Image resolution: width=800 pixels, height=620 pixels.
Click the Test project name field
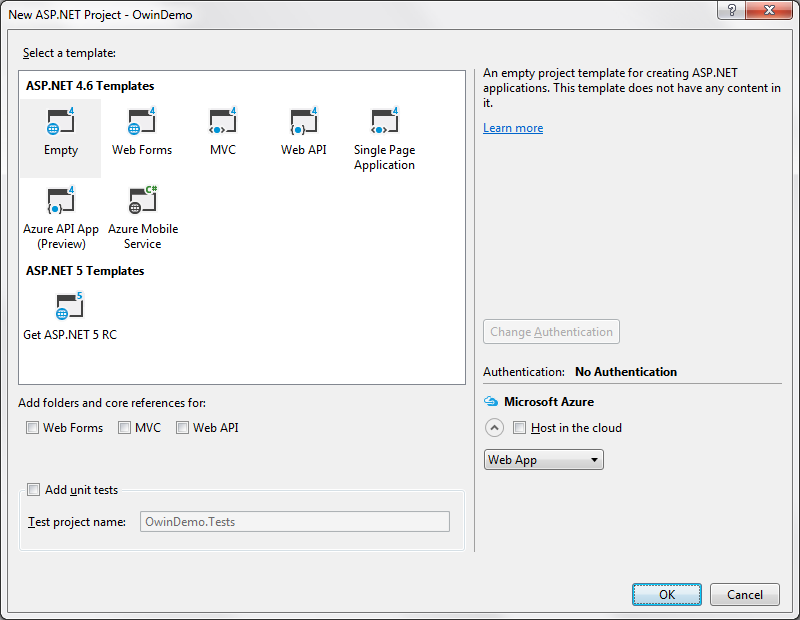tap(295, 522)
